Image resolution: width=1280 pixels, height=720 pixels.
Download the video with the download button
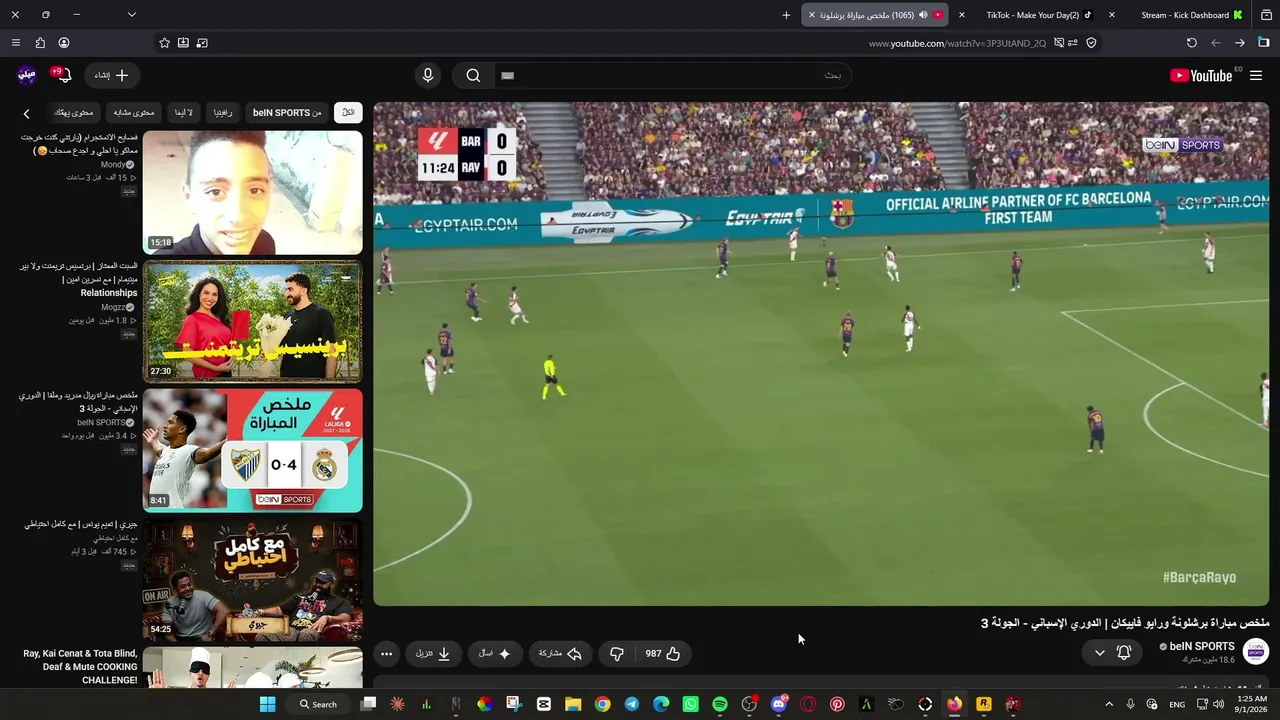point(433,653)
